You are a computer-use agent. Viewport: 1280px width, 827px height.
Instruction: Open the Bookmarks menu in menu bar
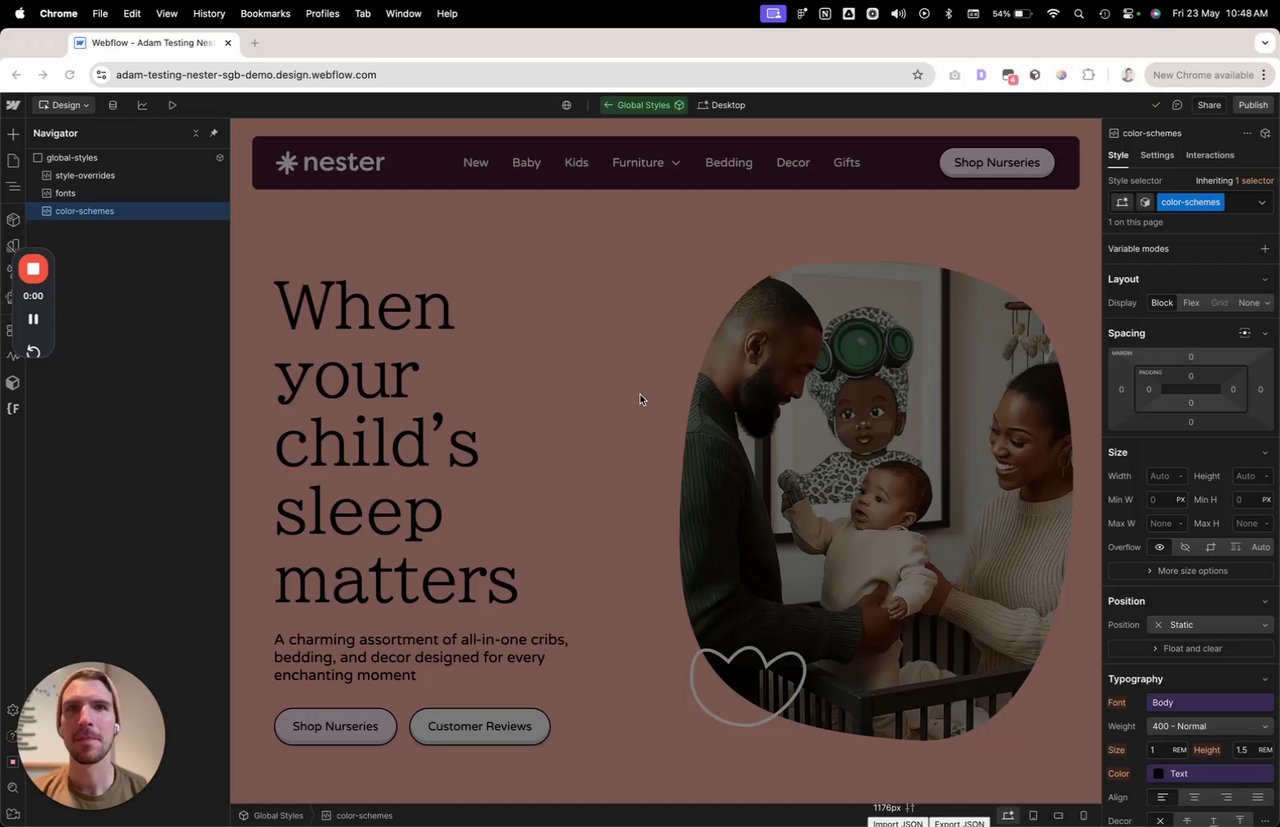tap(265, 14)
